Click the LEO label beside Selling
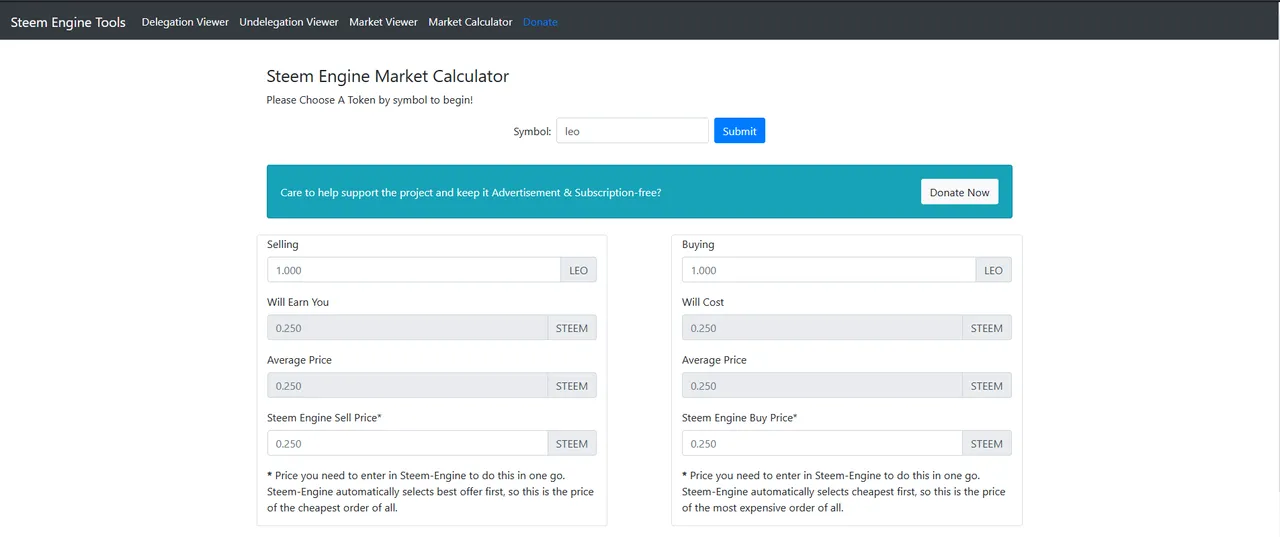The height and width of the screenshot is (537, 1280). coord(579,270)
